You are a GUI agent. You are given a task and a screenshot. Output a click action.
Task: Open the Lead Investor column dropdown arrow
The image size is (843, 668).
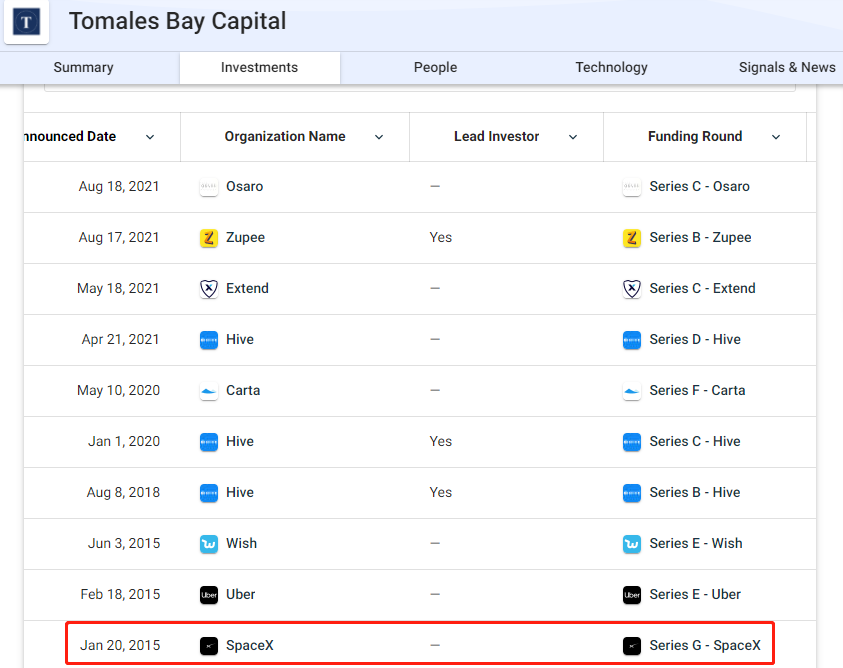pyautogui.click(x=573, y=137)
